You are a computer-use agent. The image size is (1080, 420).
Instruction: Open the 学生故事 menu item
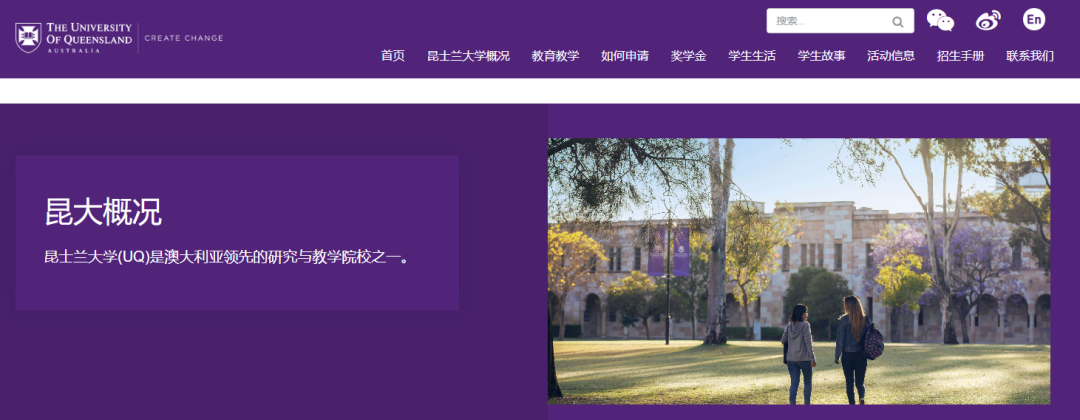click(x=822, y=56)
